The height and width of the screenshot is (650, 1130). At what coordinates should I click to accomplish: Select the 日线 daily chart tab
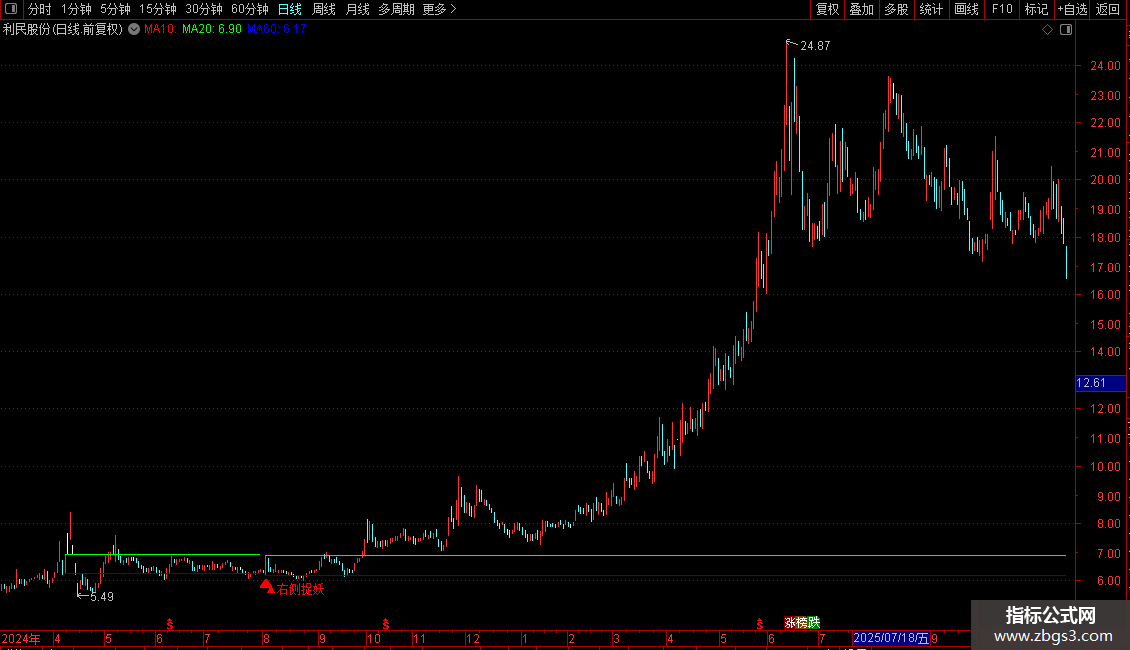tap(290, 9)
